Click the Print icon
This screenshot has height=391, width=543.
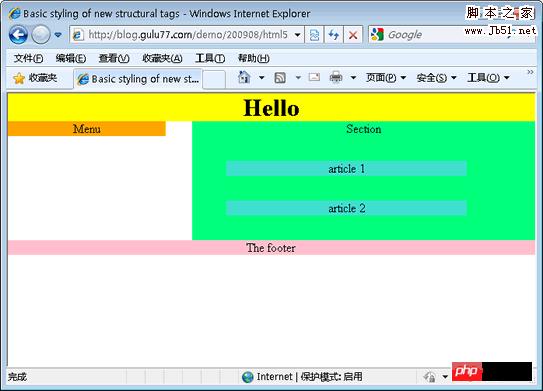336,77
